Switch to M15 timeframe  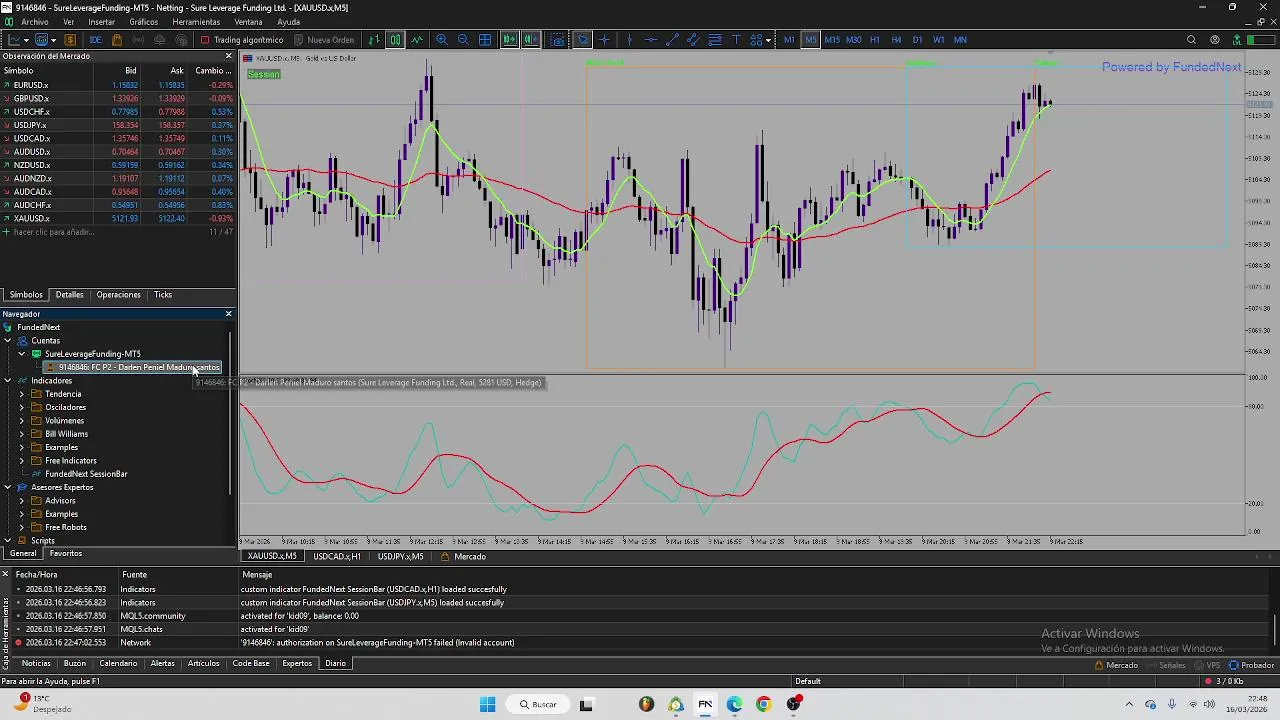click(x=832, y=40)
